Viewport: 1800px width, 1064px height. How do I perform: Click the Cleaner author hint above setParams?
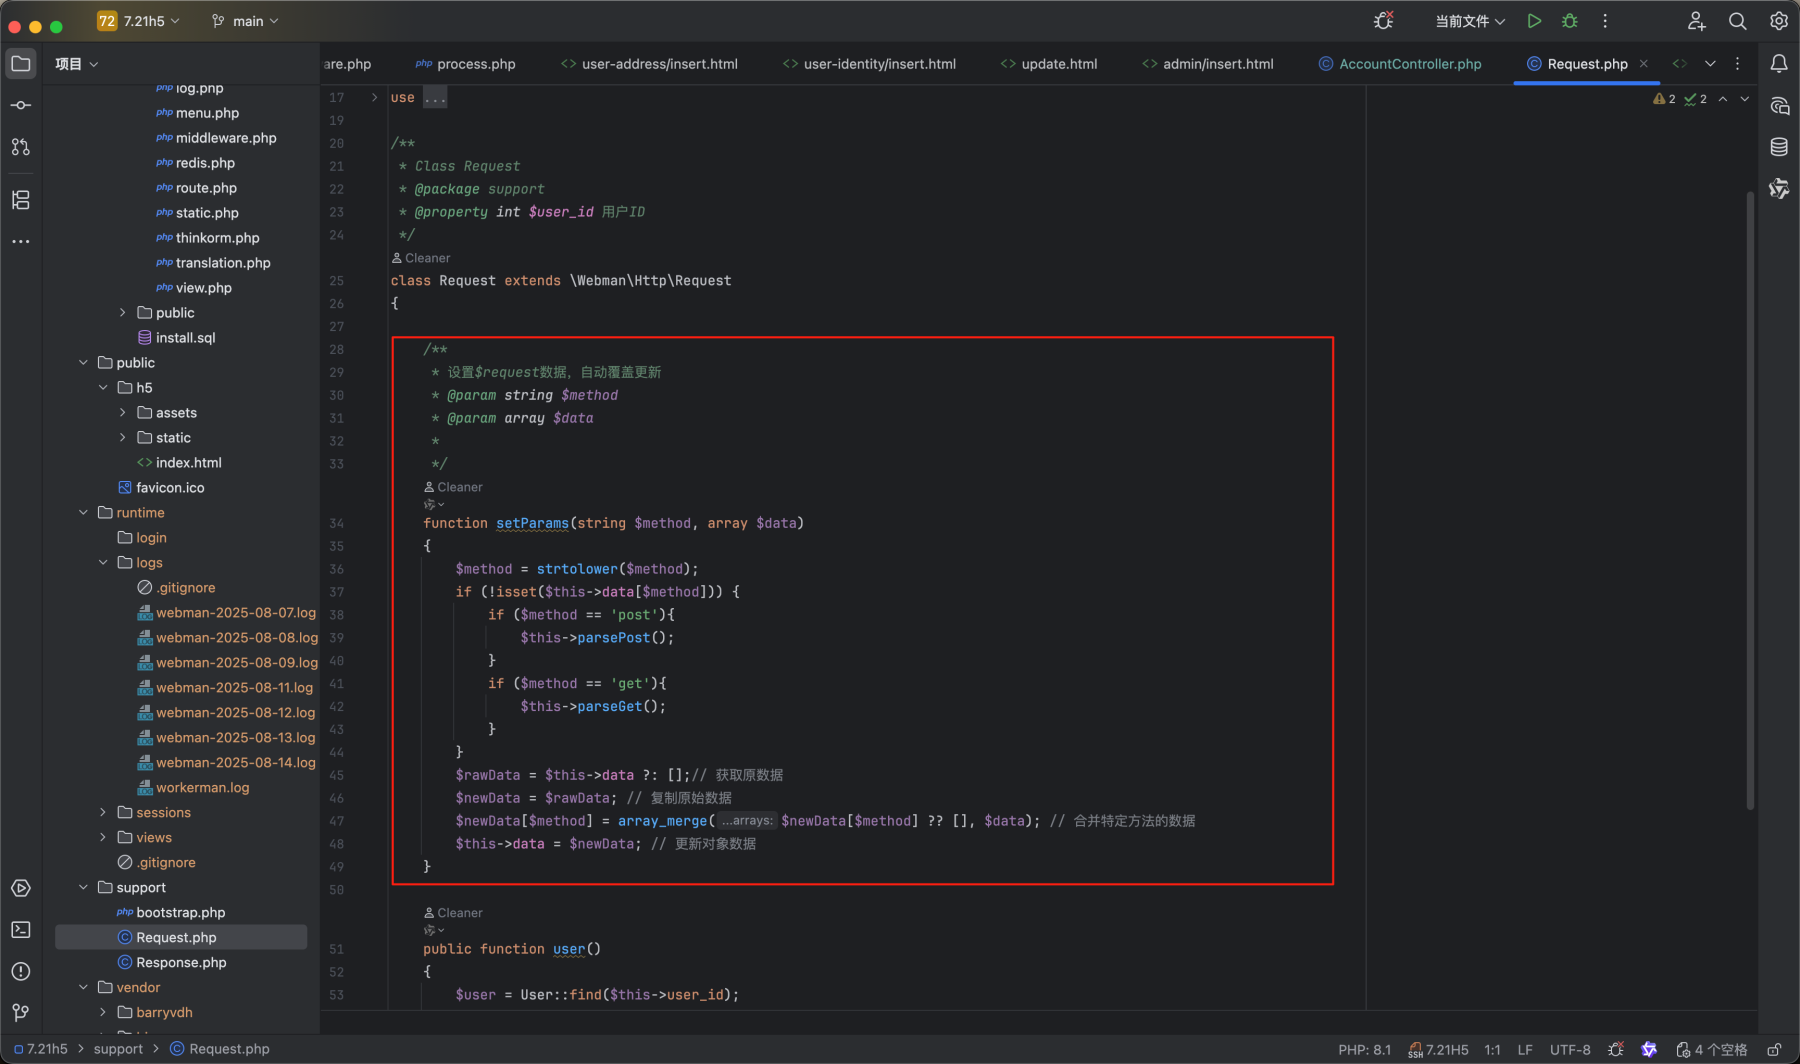point(453,487)
